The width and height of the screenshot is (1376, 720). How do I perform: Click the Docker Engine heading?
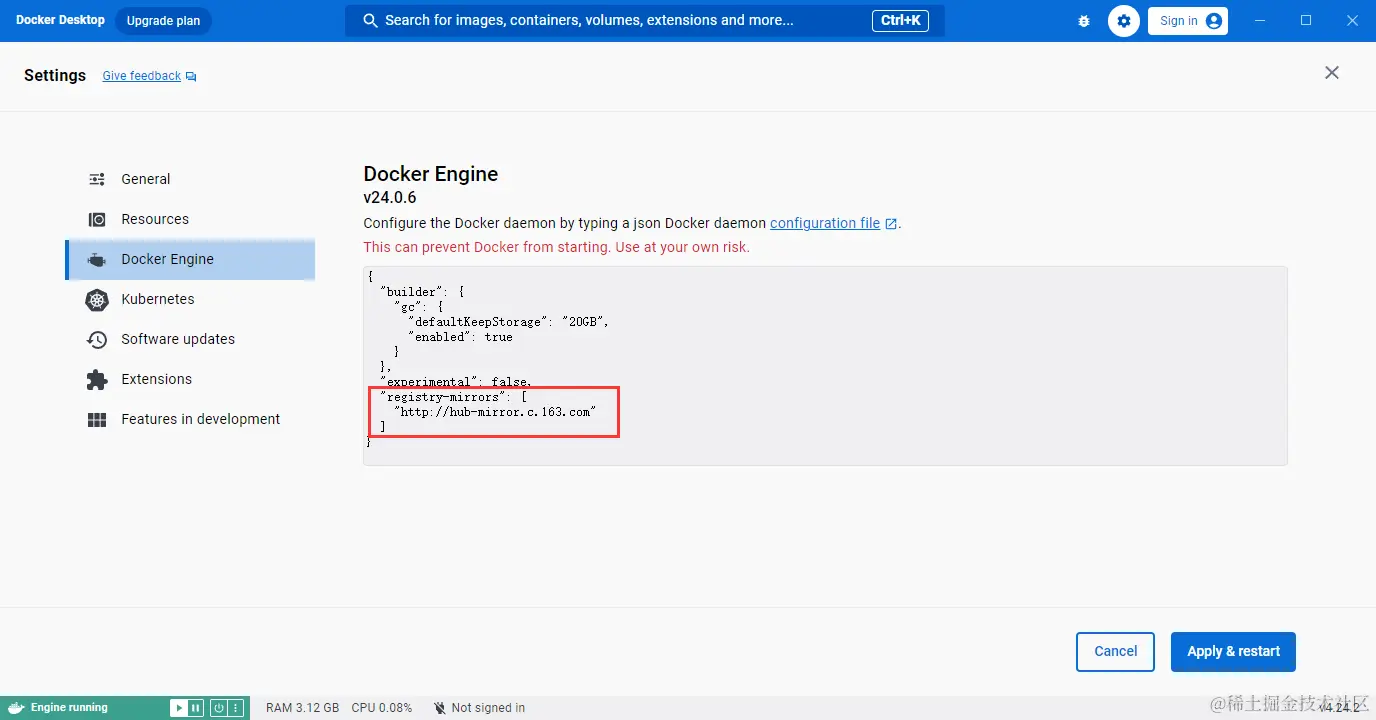(x=431, y=174)
